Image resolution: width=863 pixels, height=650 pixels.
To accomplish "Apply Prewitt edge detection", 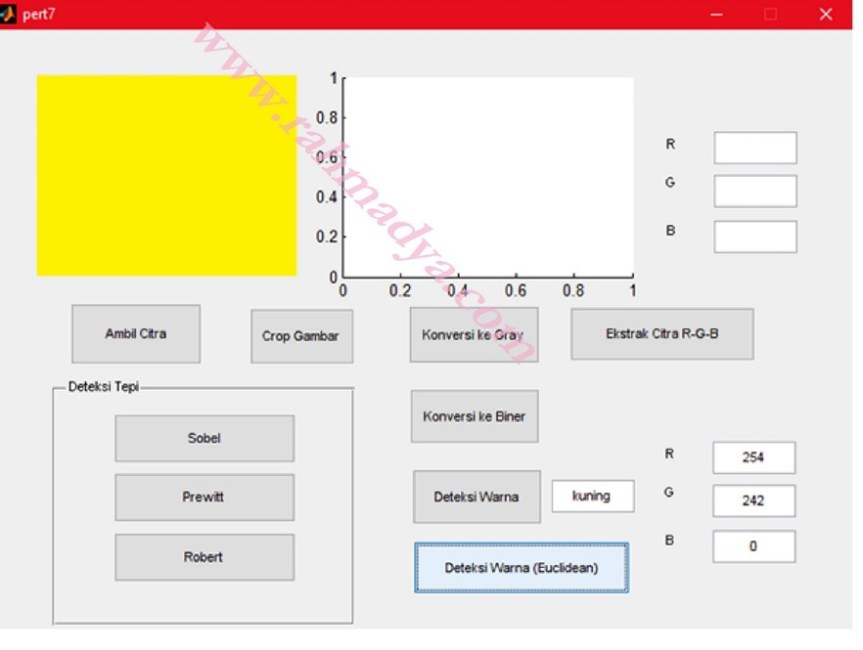I will [x=204, y=497].
